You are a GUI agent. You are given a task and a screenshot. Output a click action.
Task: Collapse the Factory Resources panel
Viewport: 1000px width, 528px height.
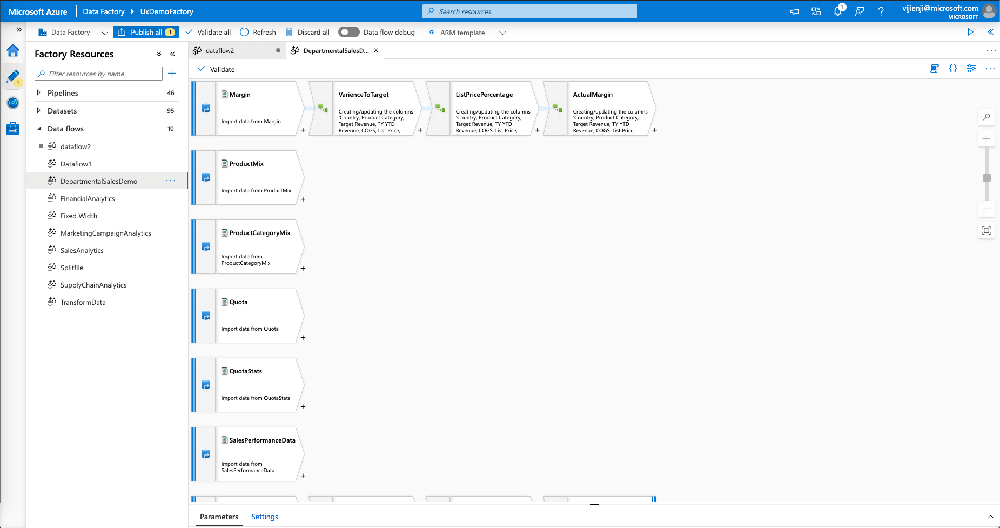click(x=172, y=54)
